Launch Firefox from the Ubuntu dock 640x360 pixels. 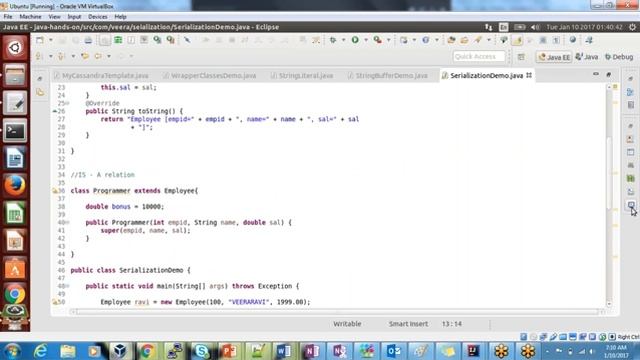(x=15, y=186)
